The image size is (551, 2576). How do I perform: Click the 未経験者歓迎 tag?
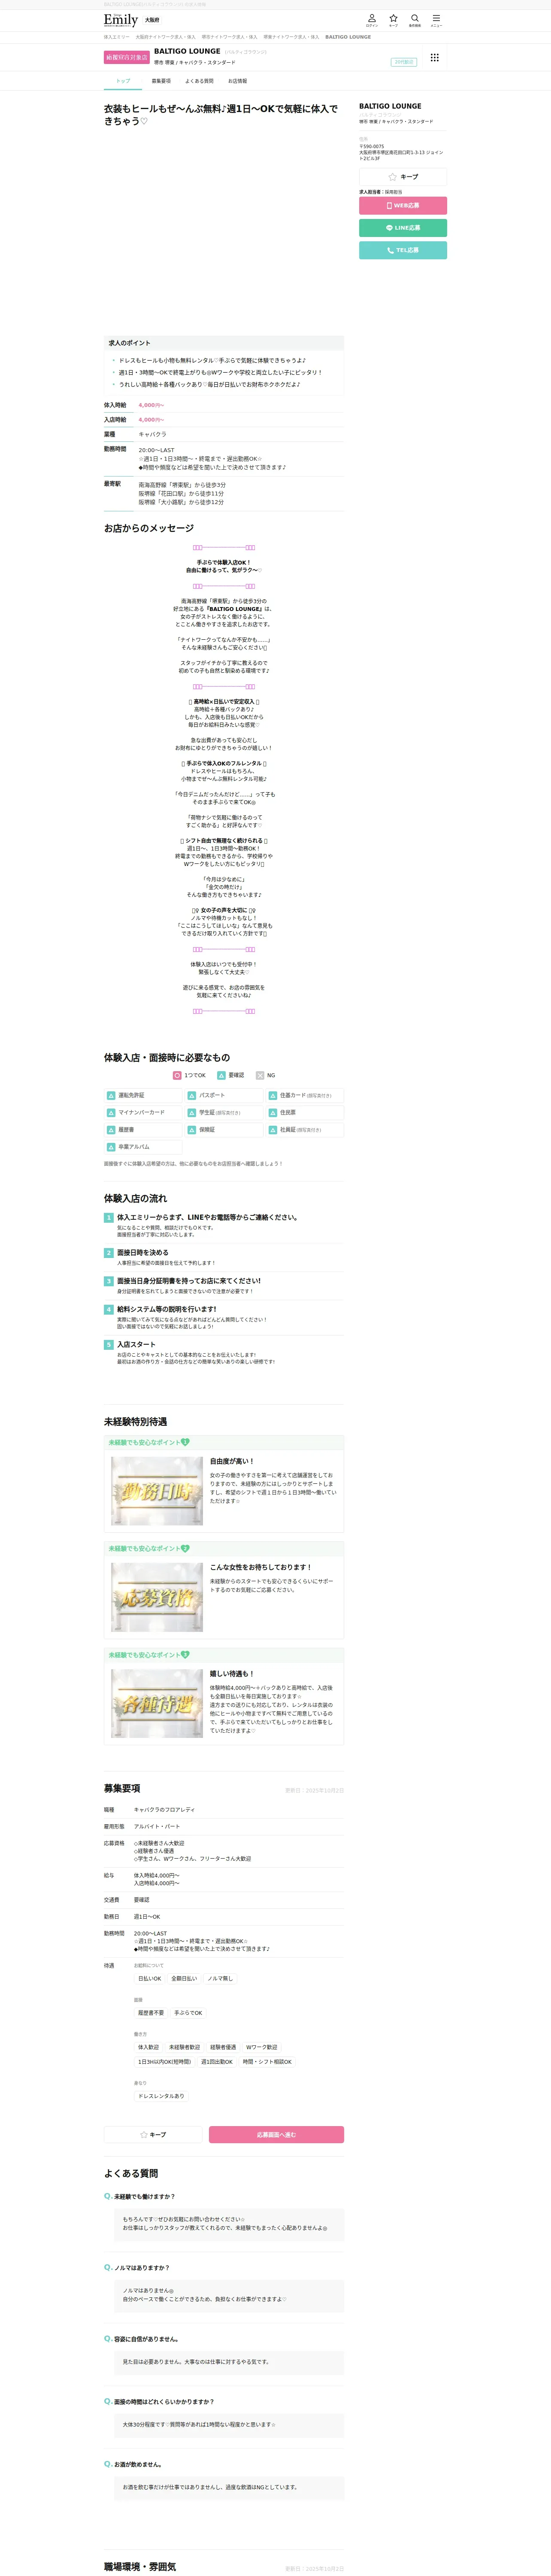184,2047
